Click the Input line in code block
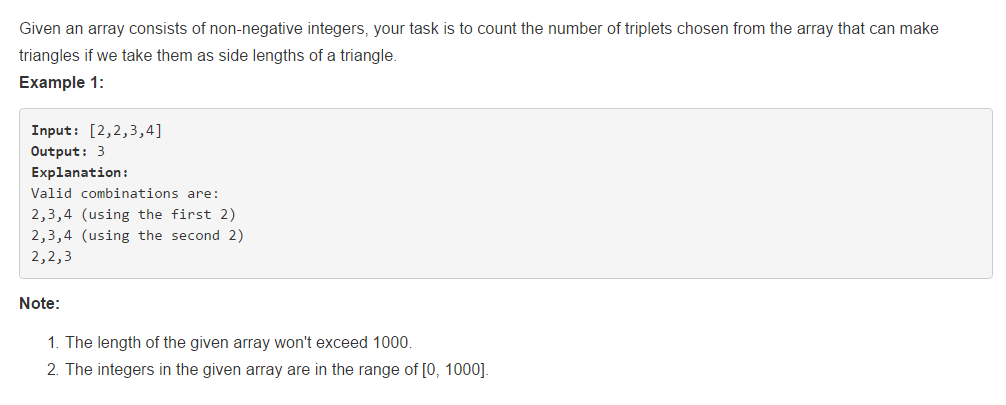This screenshot has height=405, width=1006. 96,131
